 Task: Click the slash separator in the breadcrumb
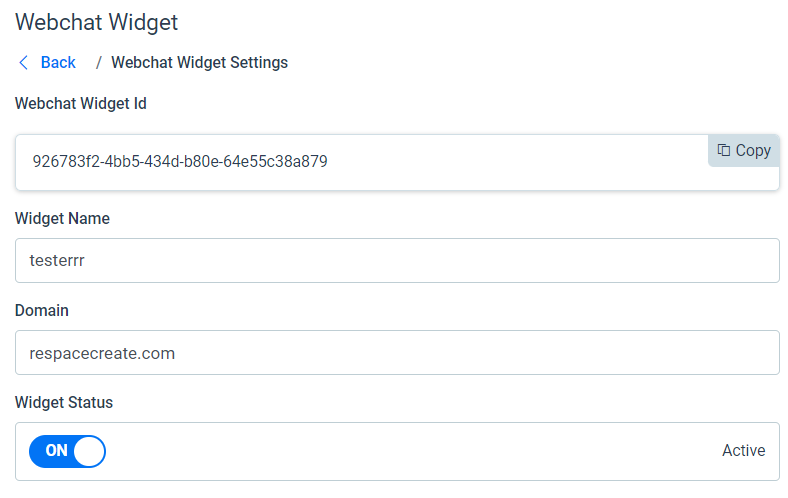click(x=98, y=63)
